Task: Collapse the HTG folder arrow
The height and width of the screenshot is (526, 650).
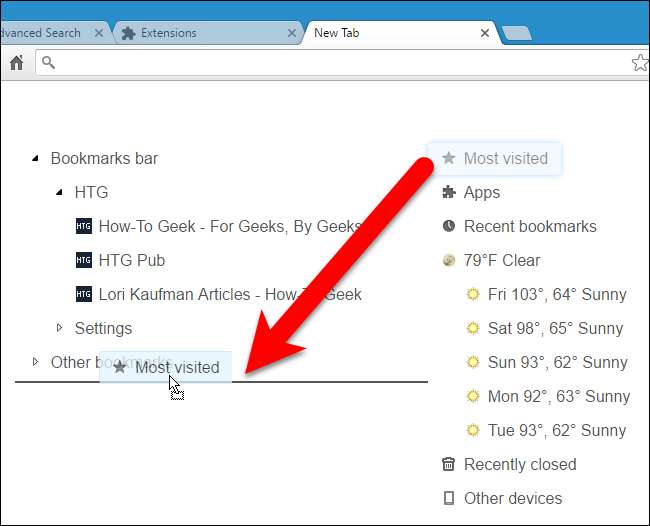Action: [x=60, y=192]
